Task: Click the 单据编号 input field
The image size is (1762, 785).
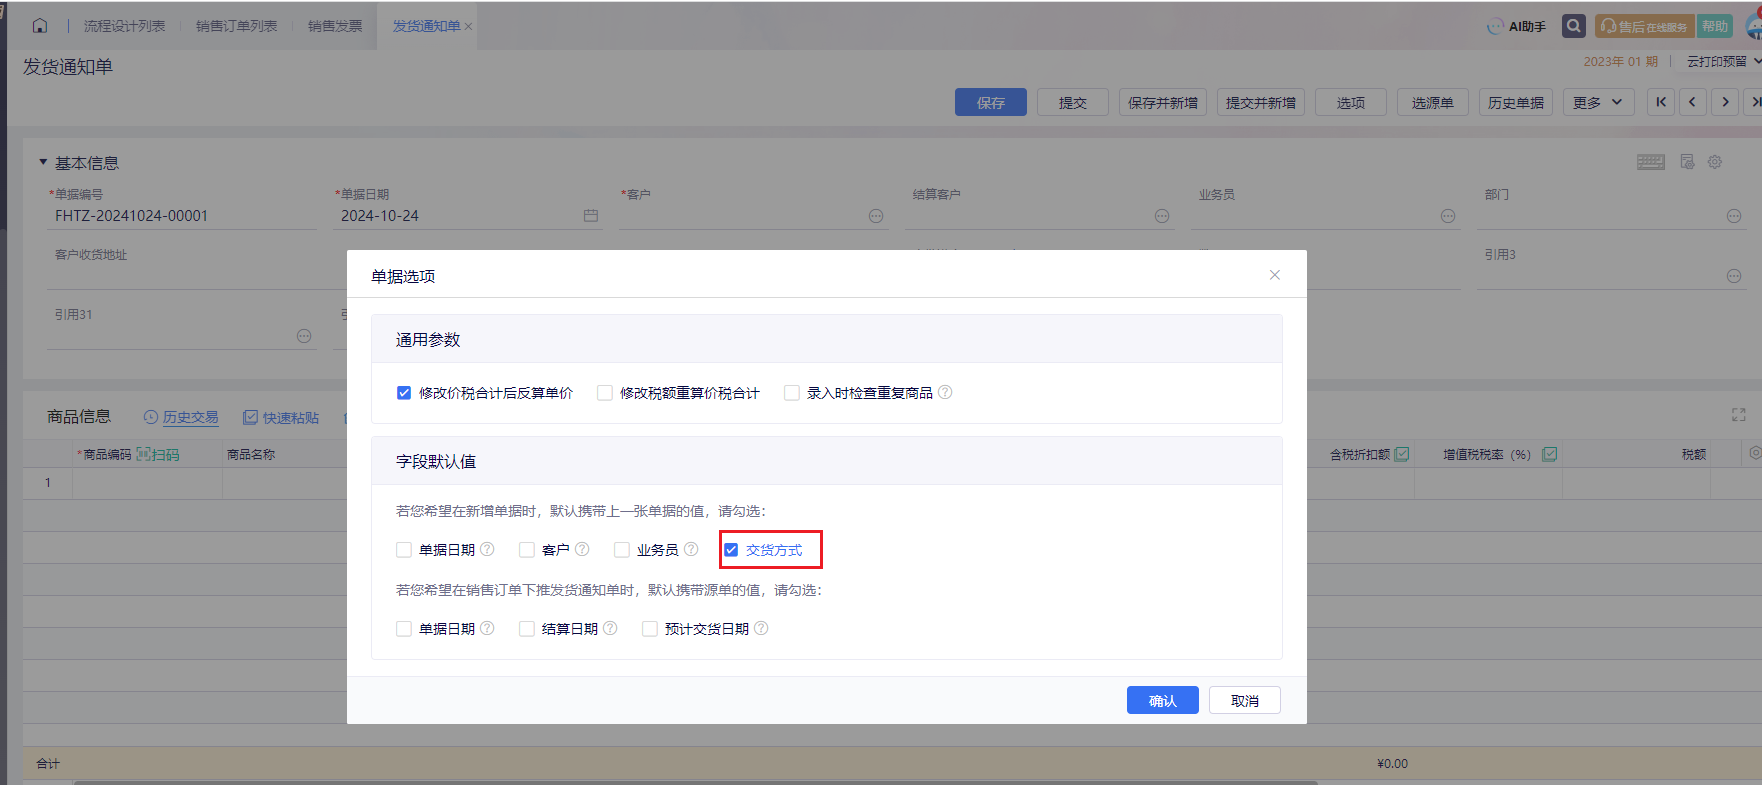Action: click(x=182, y=216)
